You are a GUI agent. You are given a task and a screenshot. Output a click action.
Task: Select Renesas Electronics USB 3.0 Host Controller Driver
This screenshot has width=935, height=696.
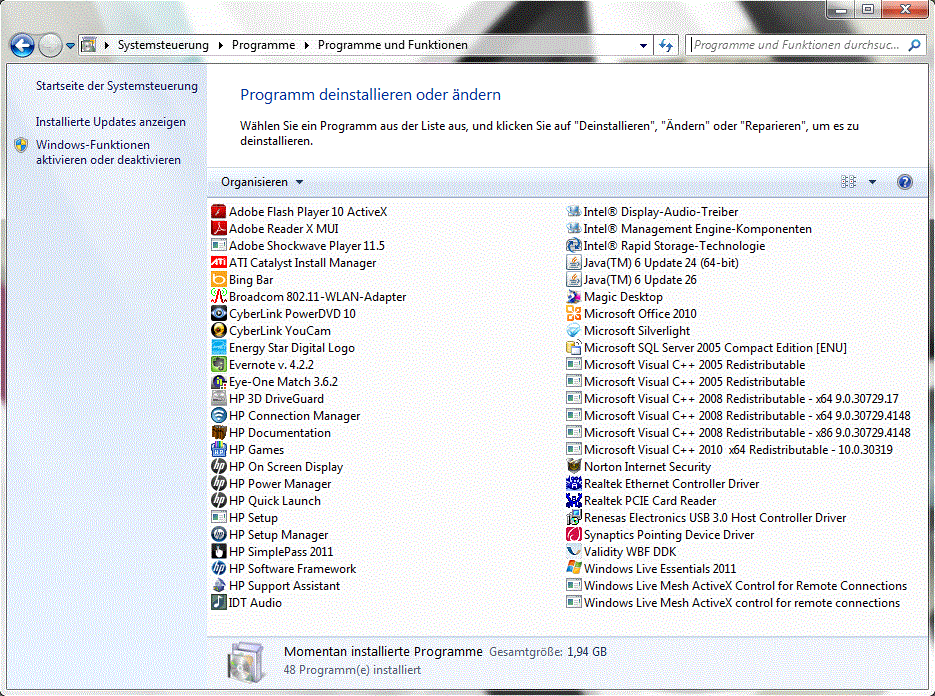[707, 518]
